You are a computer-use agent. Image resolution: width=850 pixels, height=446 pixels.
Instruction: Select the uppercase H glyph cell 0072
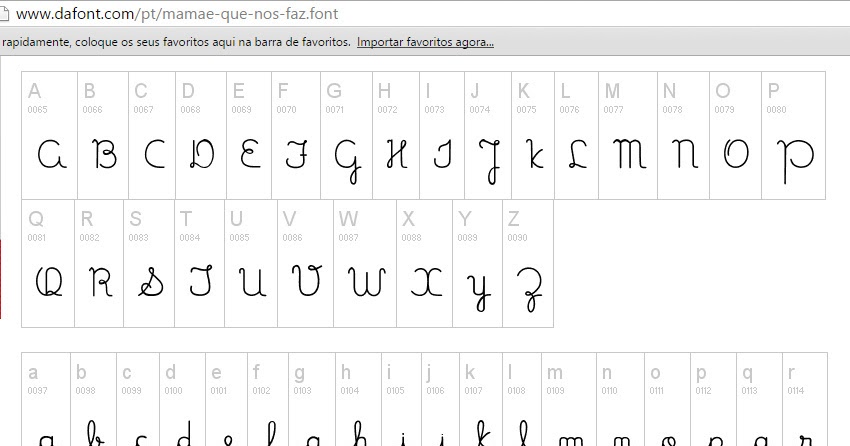396,135
